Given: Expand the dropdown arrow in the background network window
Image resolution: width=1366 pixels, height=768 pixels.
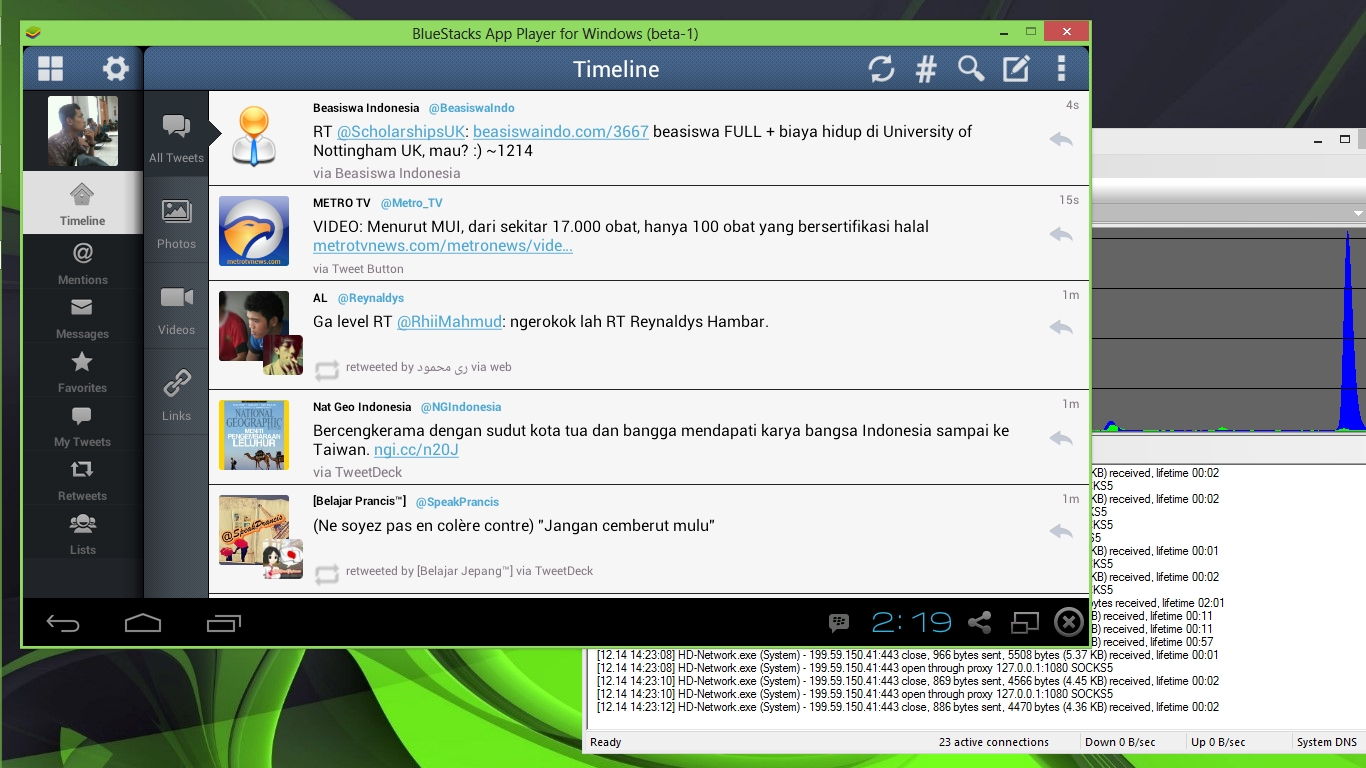Looking at the screenshot, I should 1358,213.
